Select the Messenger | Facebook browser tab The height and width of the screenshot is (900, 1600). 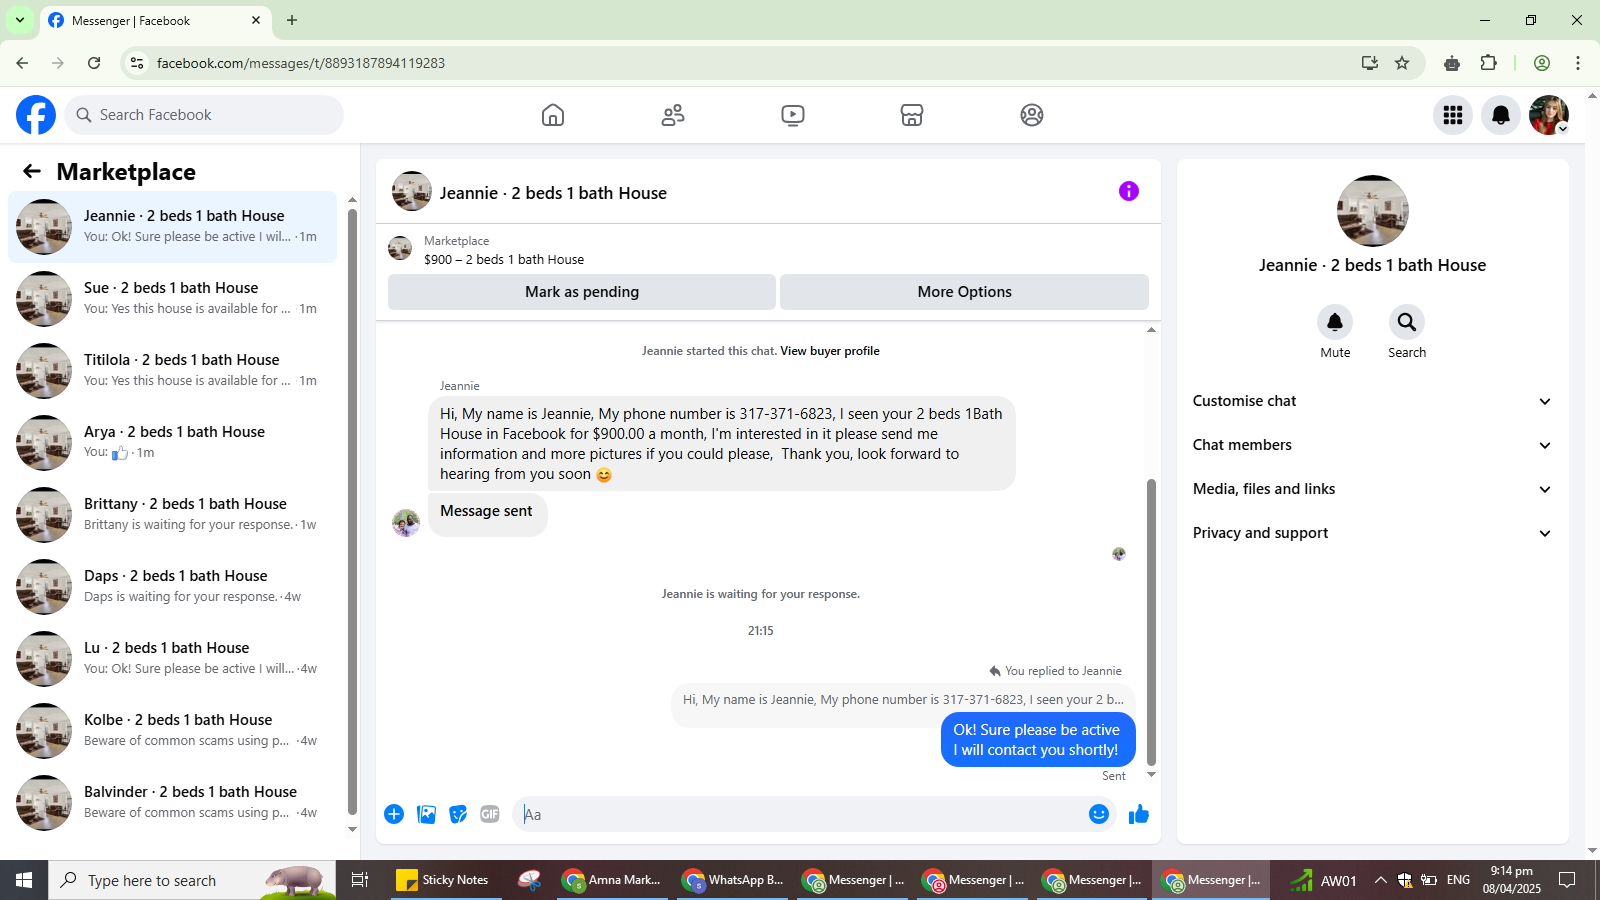(155, 21)
